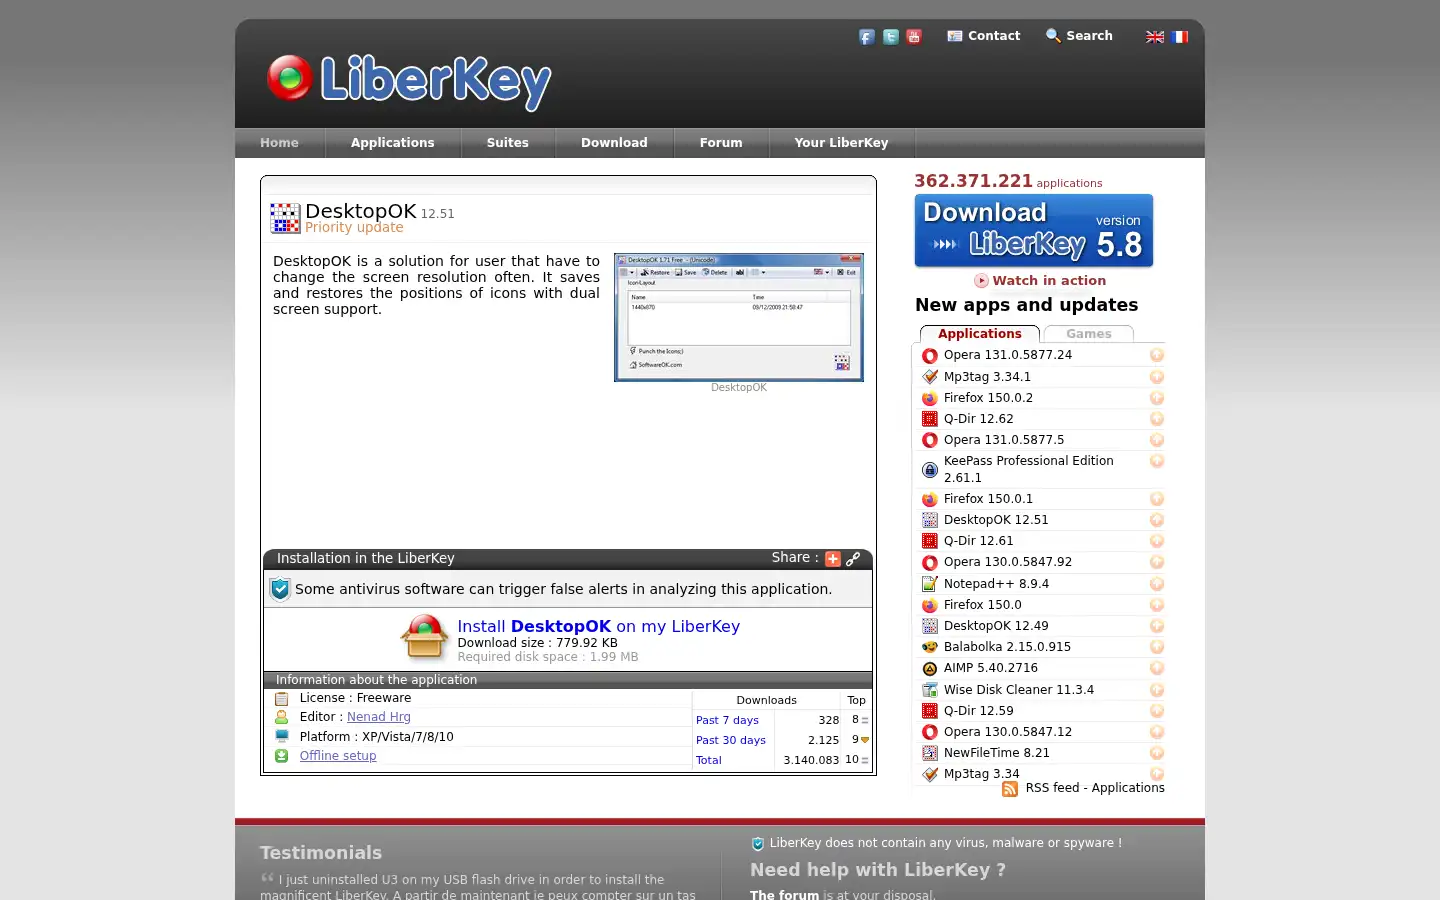Viewport: 1440px width, 900px height.
Task: Click the Watch in action play icon
Action: coord(981,281)
